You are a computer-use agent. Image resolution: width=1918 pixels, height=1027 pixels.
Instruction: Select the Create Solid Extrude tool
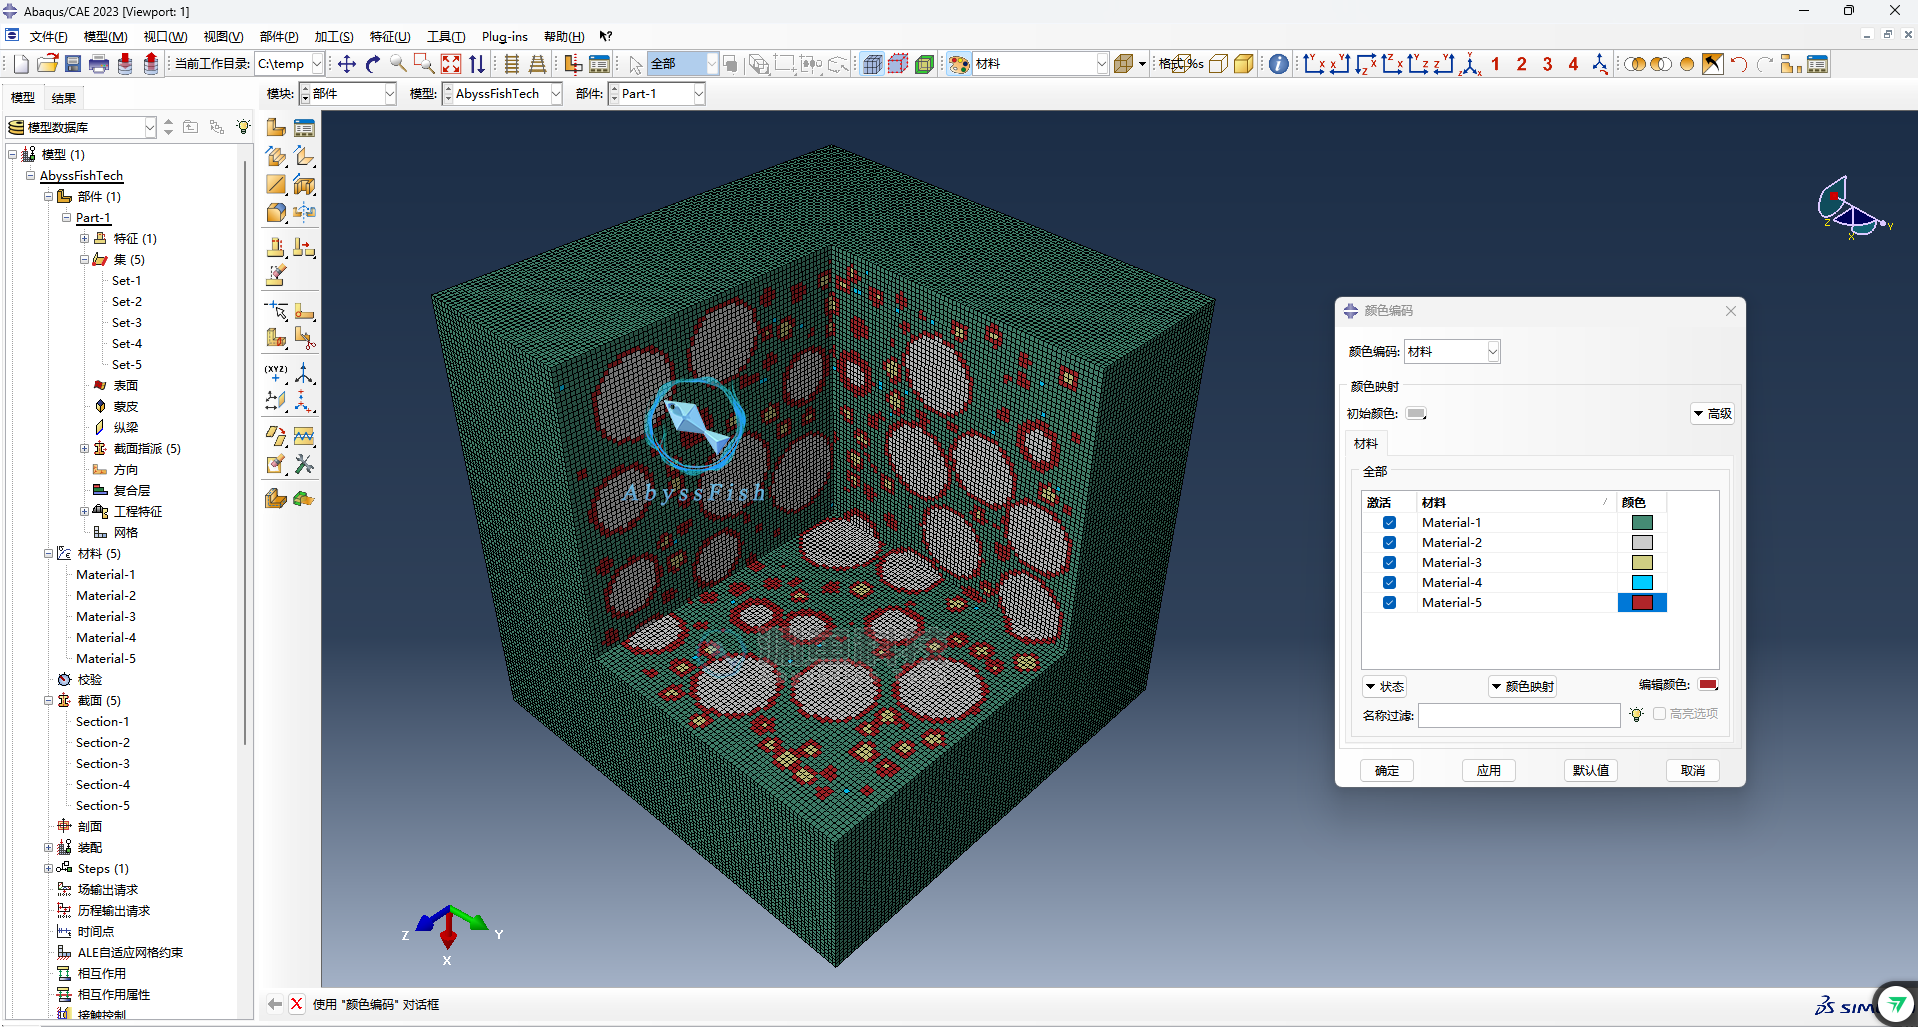pos(277,156)
